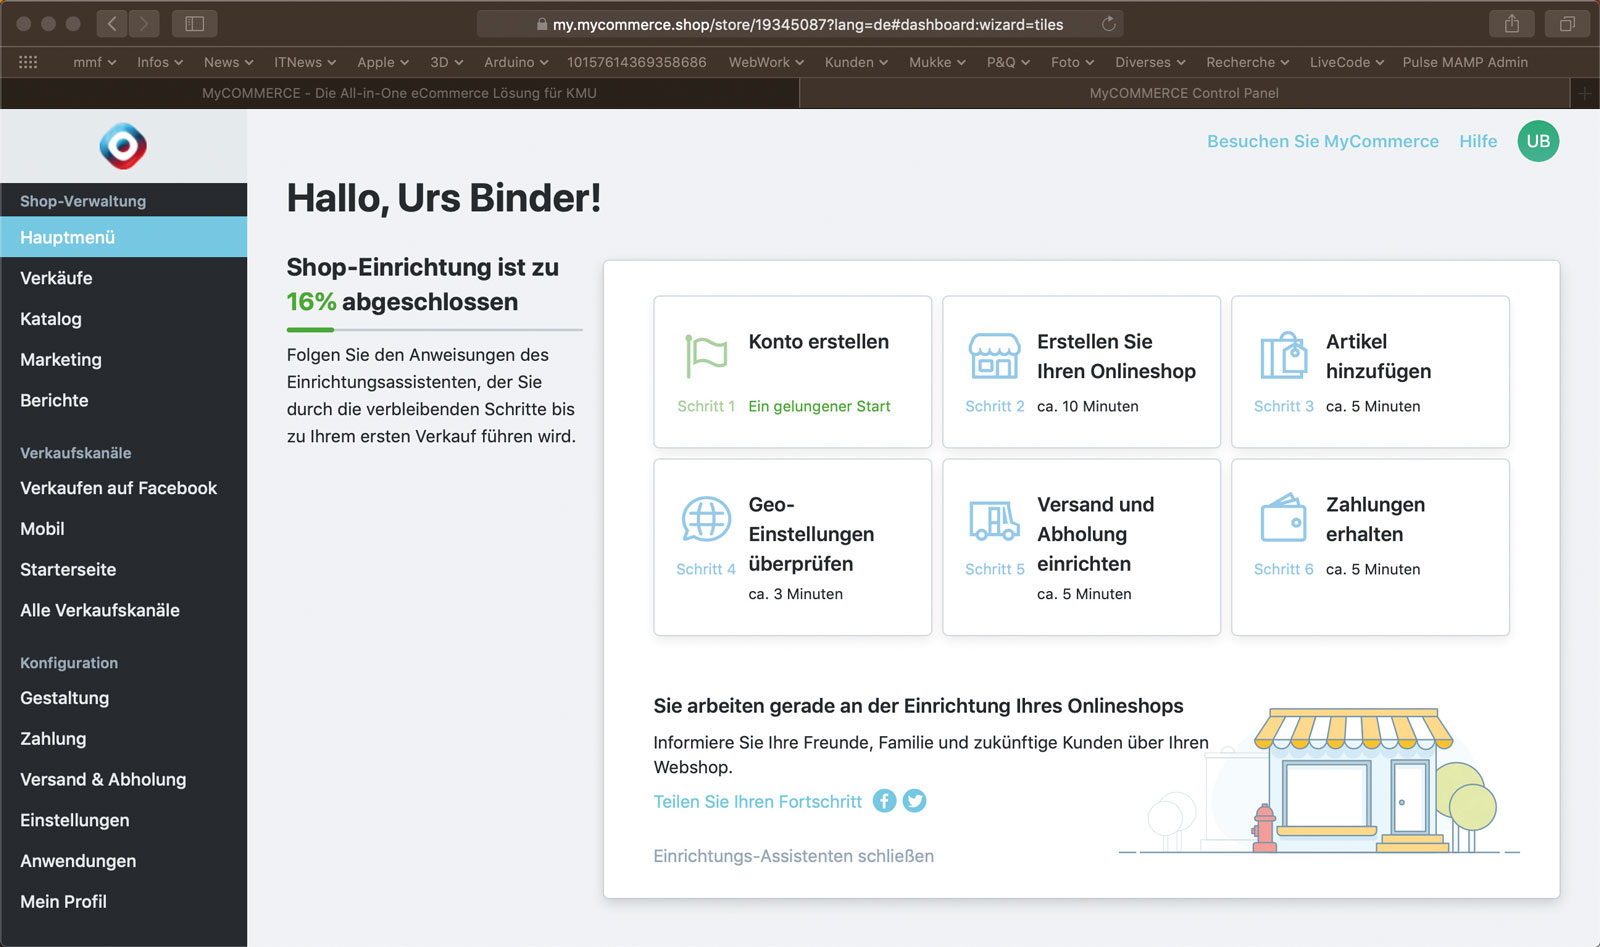Click the Artikel hinzufügen card title

(1378, 356)
